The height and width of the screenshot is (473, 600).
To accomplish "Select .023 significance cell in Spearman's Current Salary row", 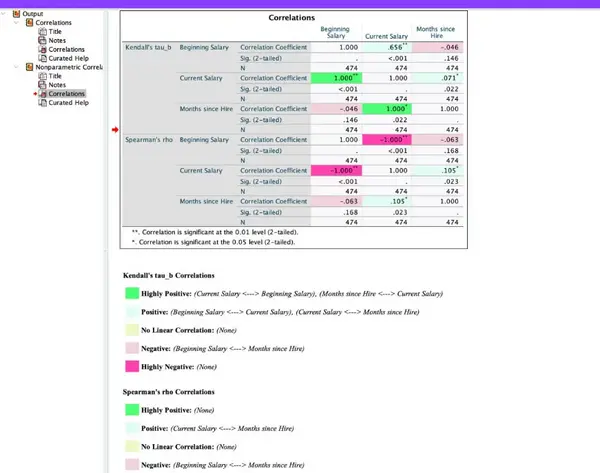I will click(x=437, y=181).
